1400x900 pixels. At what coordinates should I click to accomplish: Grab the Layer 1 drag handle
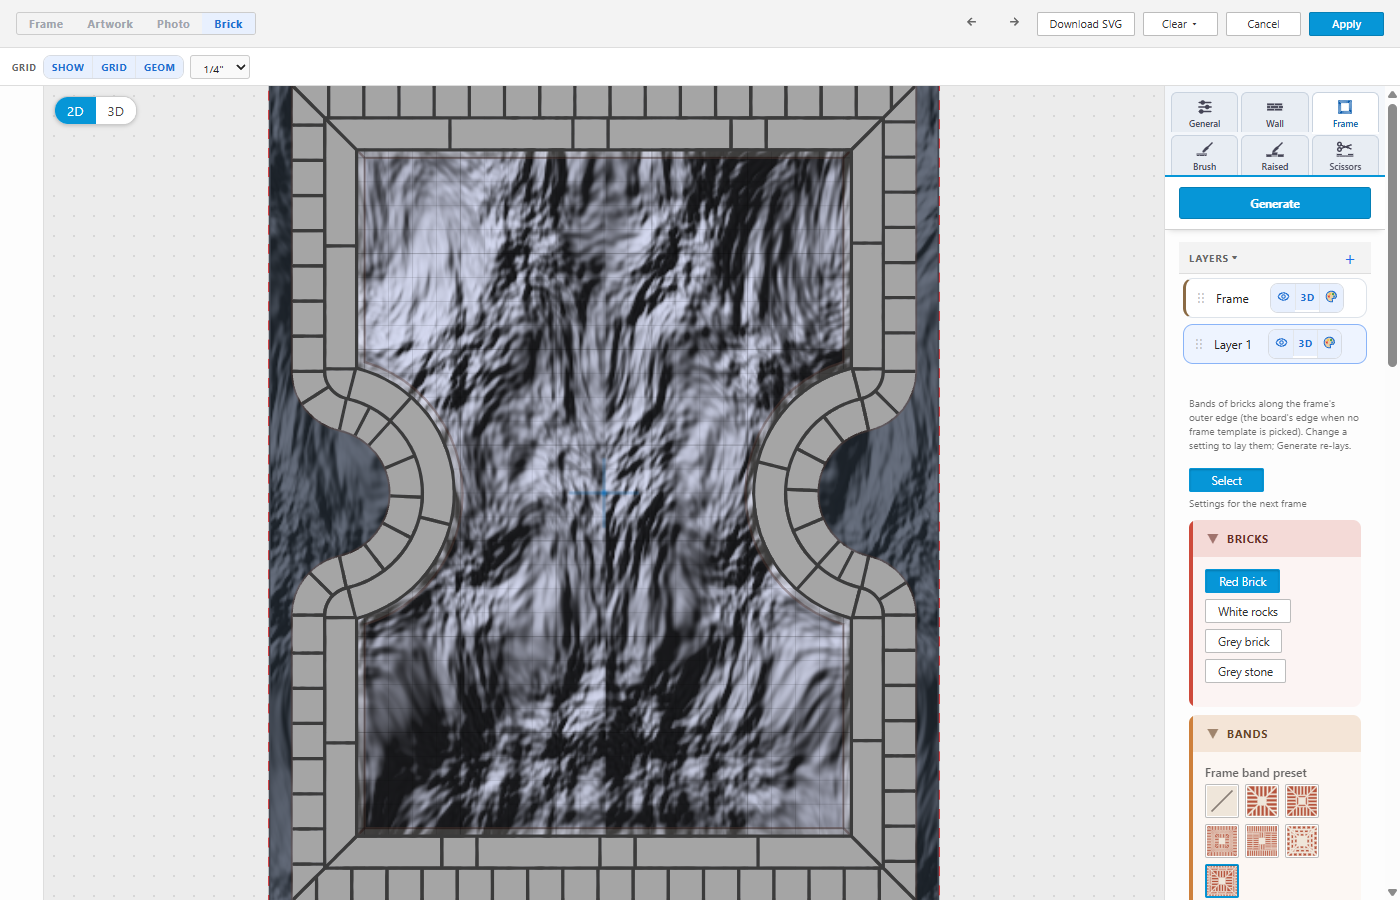tap(1199, 344)
